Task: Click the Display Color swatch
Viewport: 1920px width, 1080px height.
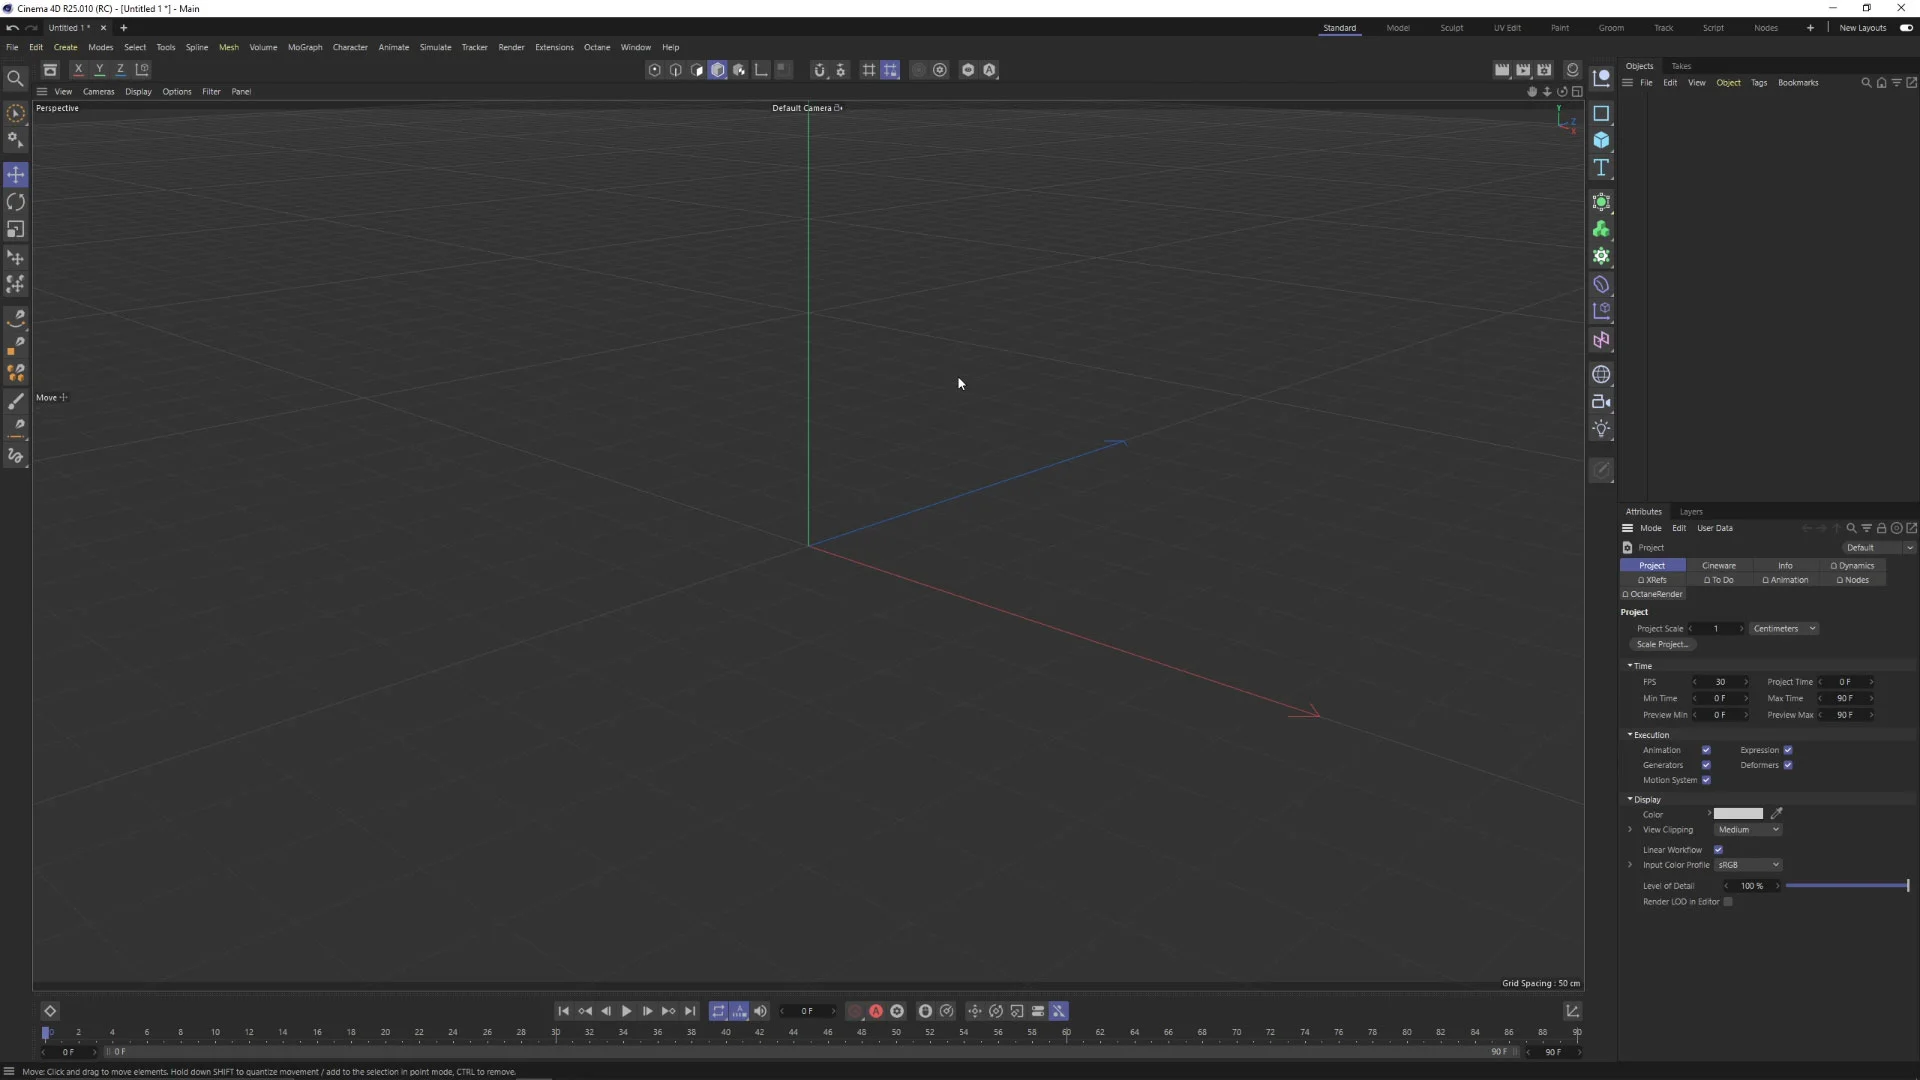Action: (x=1738, y=814)
